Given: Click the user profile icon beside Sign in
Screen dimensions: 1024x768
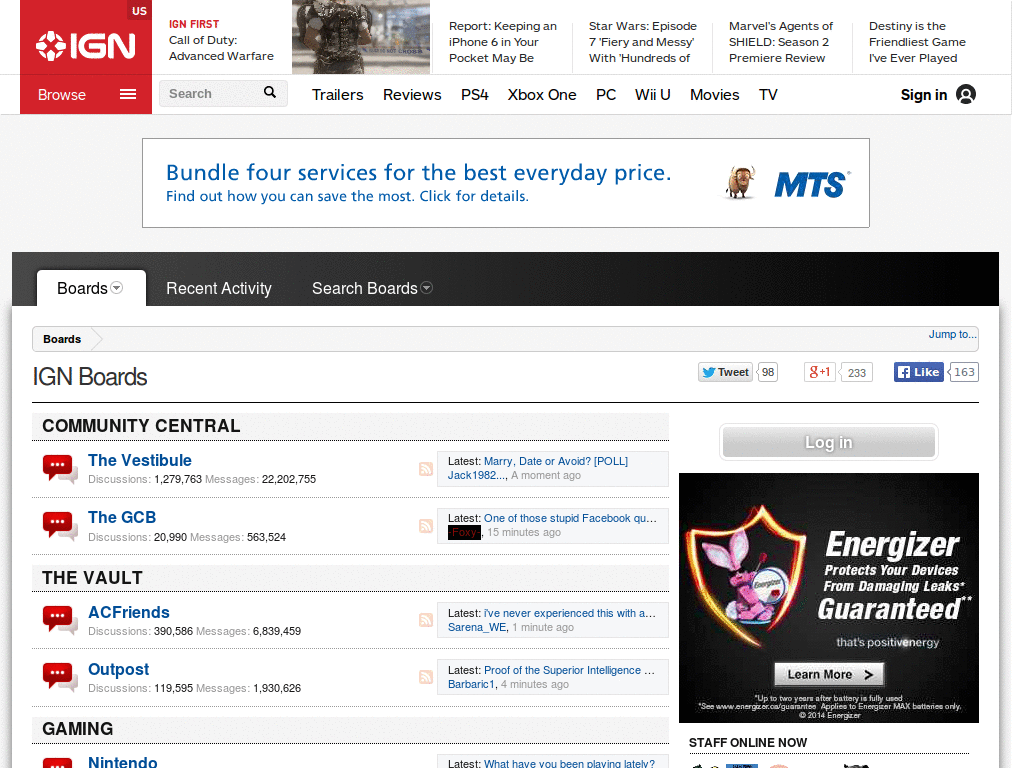Looking at the screenshot, I should 966,95.
